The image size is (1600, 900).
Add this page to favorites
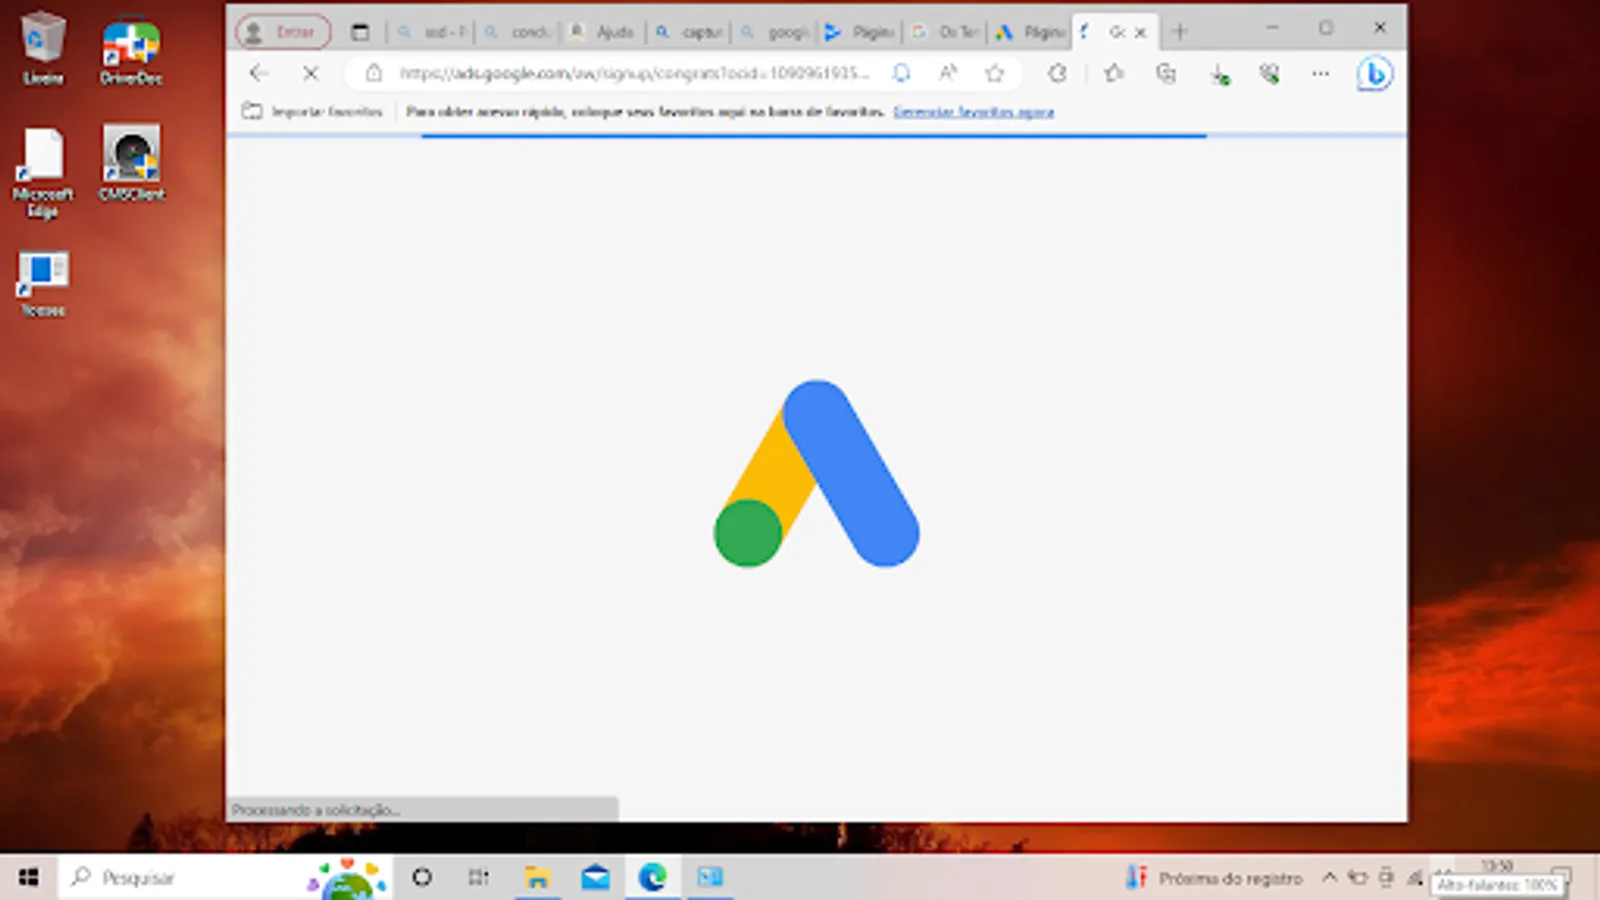tap(994, 73)
